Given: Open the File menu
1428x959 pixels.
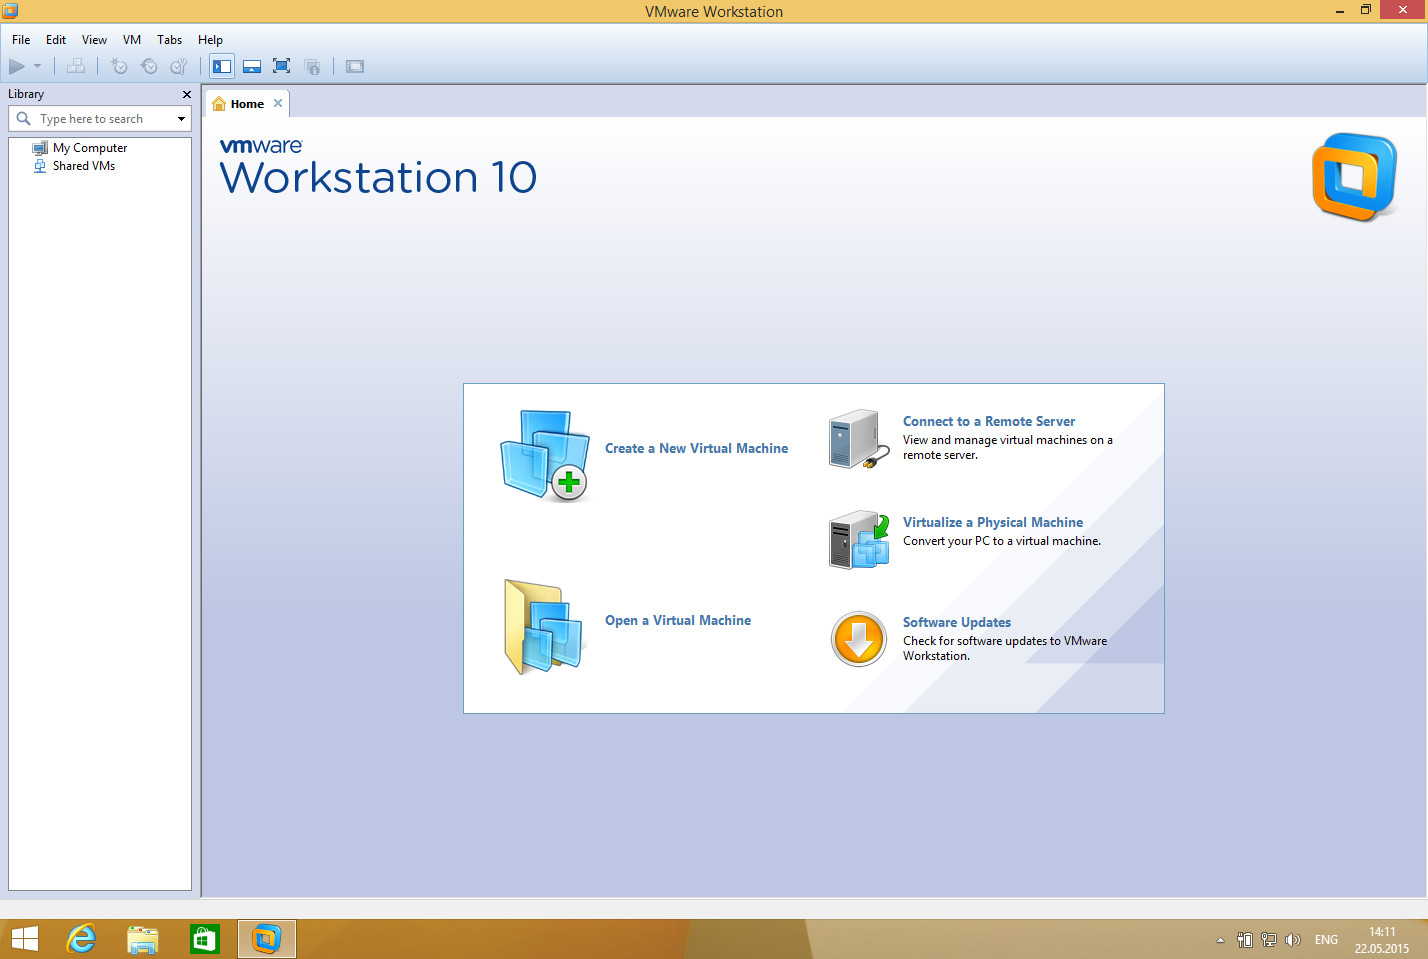Looking at the screenshot, I should click(21, 40).
